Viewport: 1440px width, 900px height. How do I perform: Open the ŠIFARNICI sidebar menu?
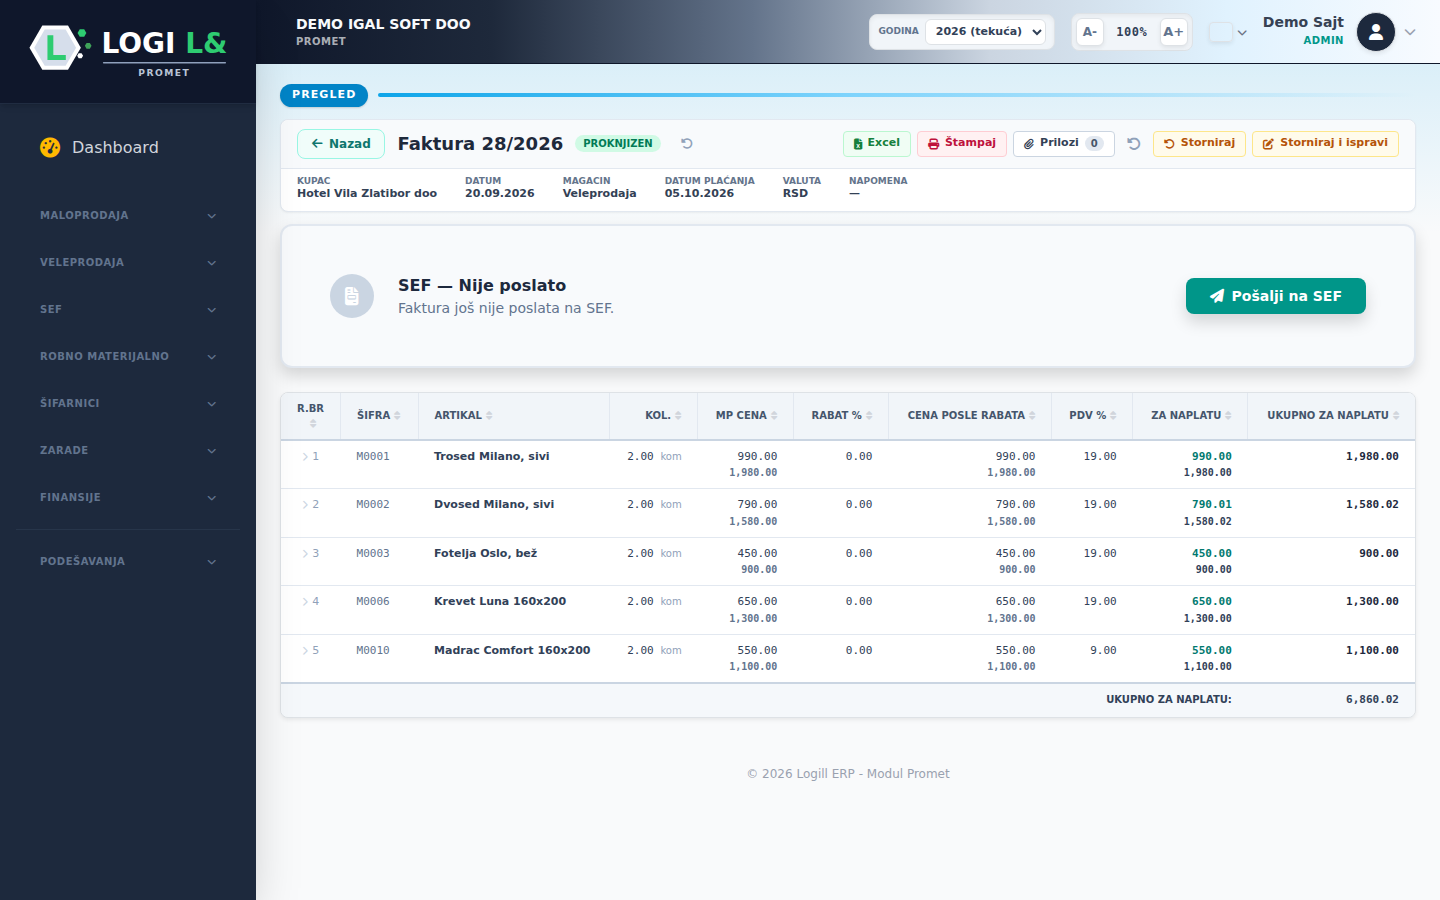point(128,403)
